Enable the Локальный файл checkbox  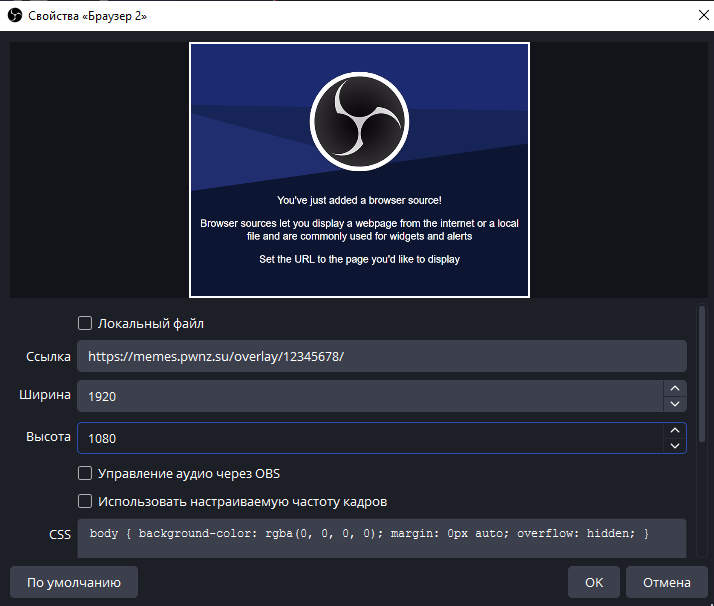coord(85,323)
